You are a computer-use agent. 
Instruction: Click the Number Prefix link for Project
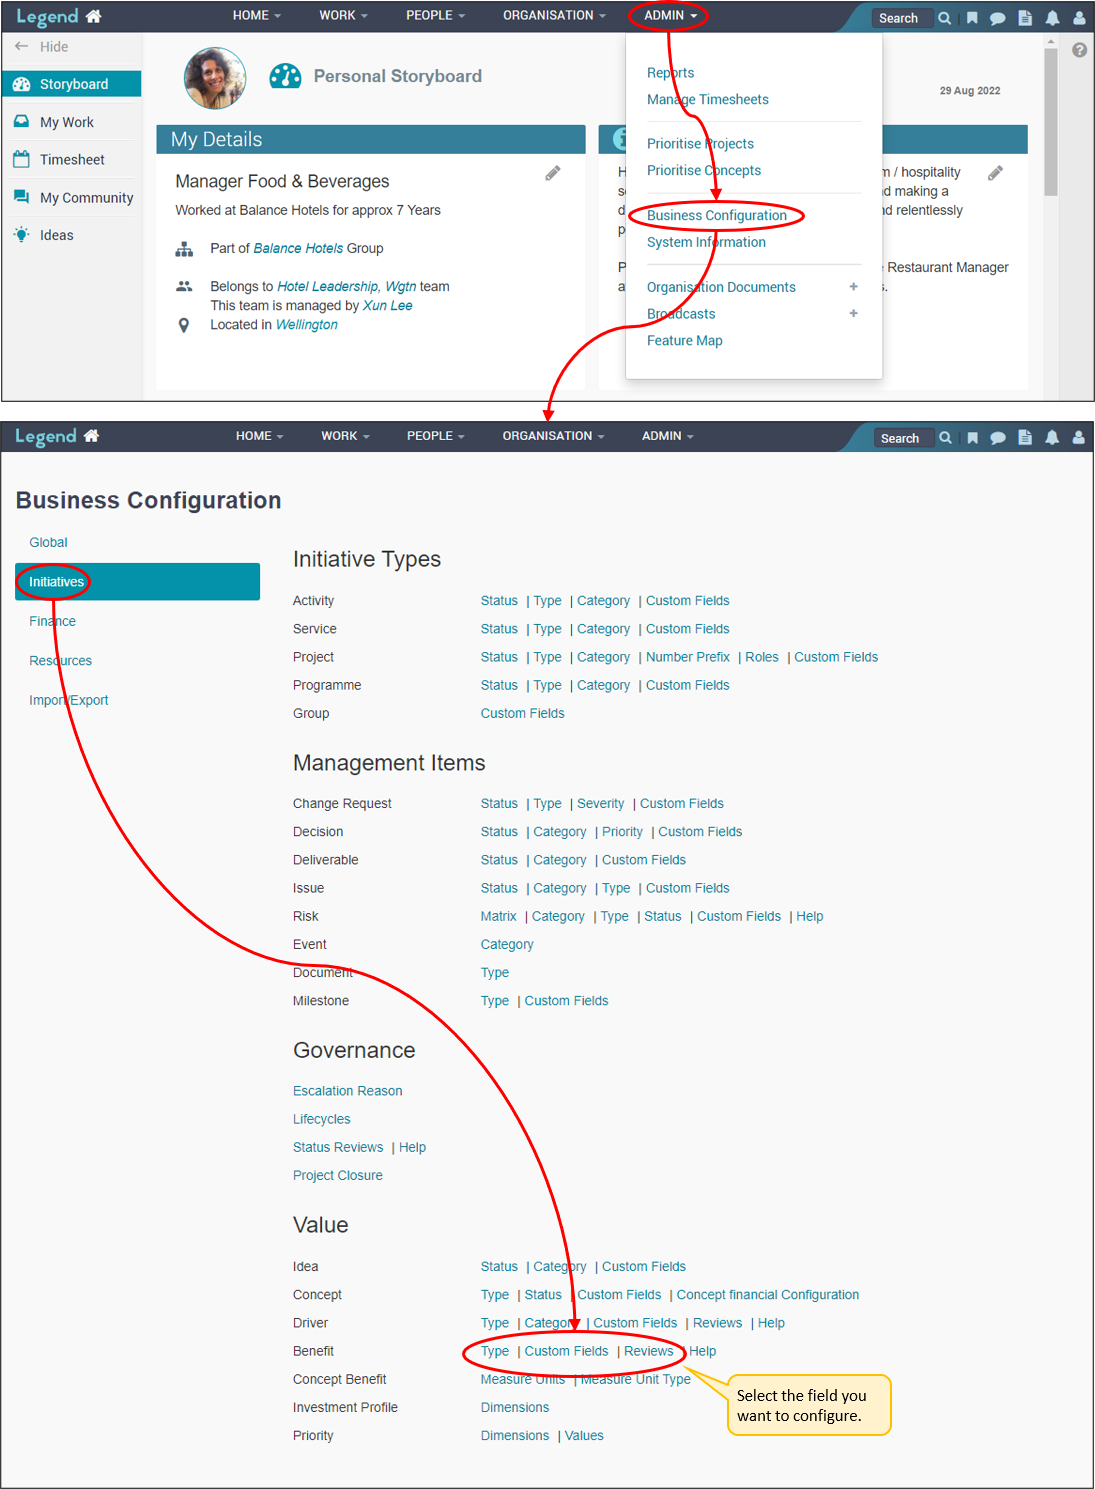point(687,657)
